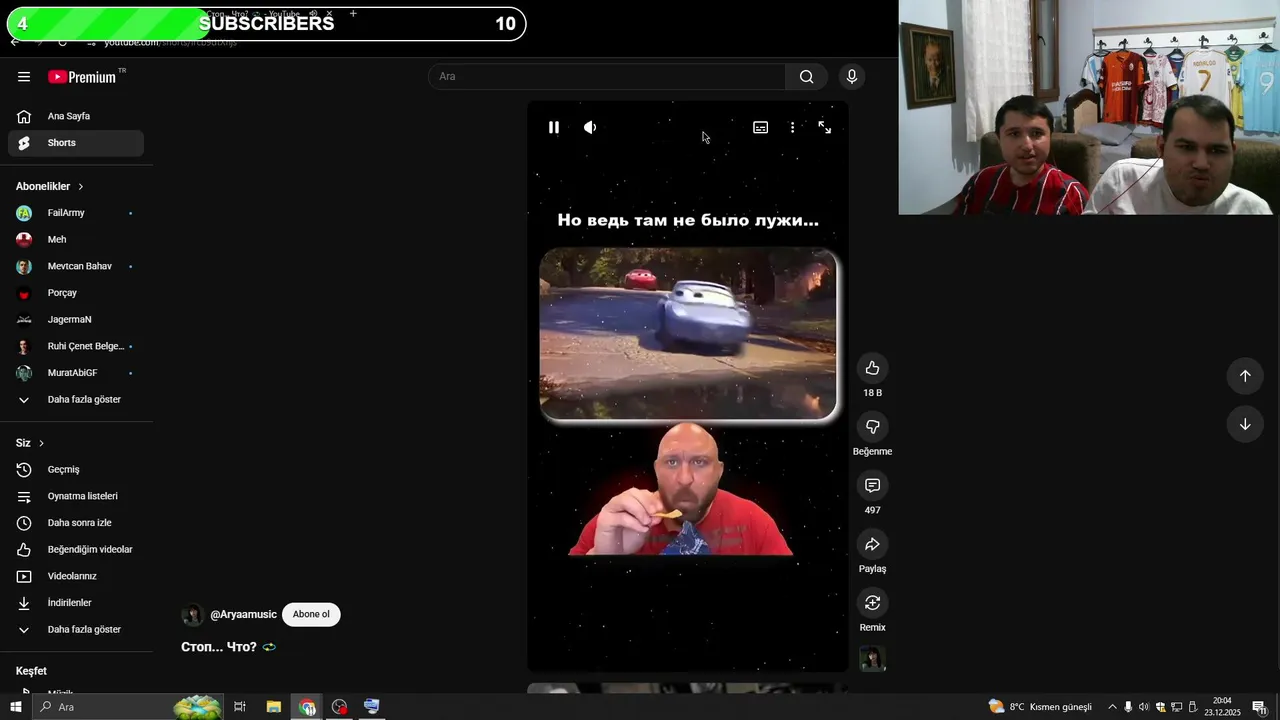Mute the Short with speaker icon
Viewport: 1280px width, 720px height.
pyautogui.click(x=590, y=128)
